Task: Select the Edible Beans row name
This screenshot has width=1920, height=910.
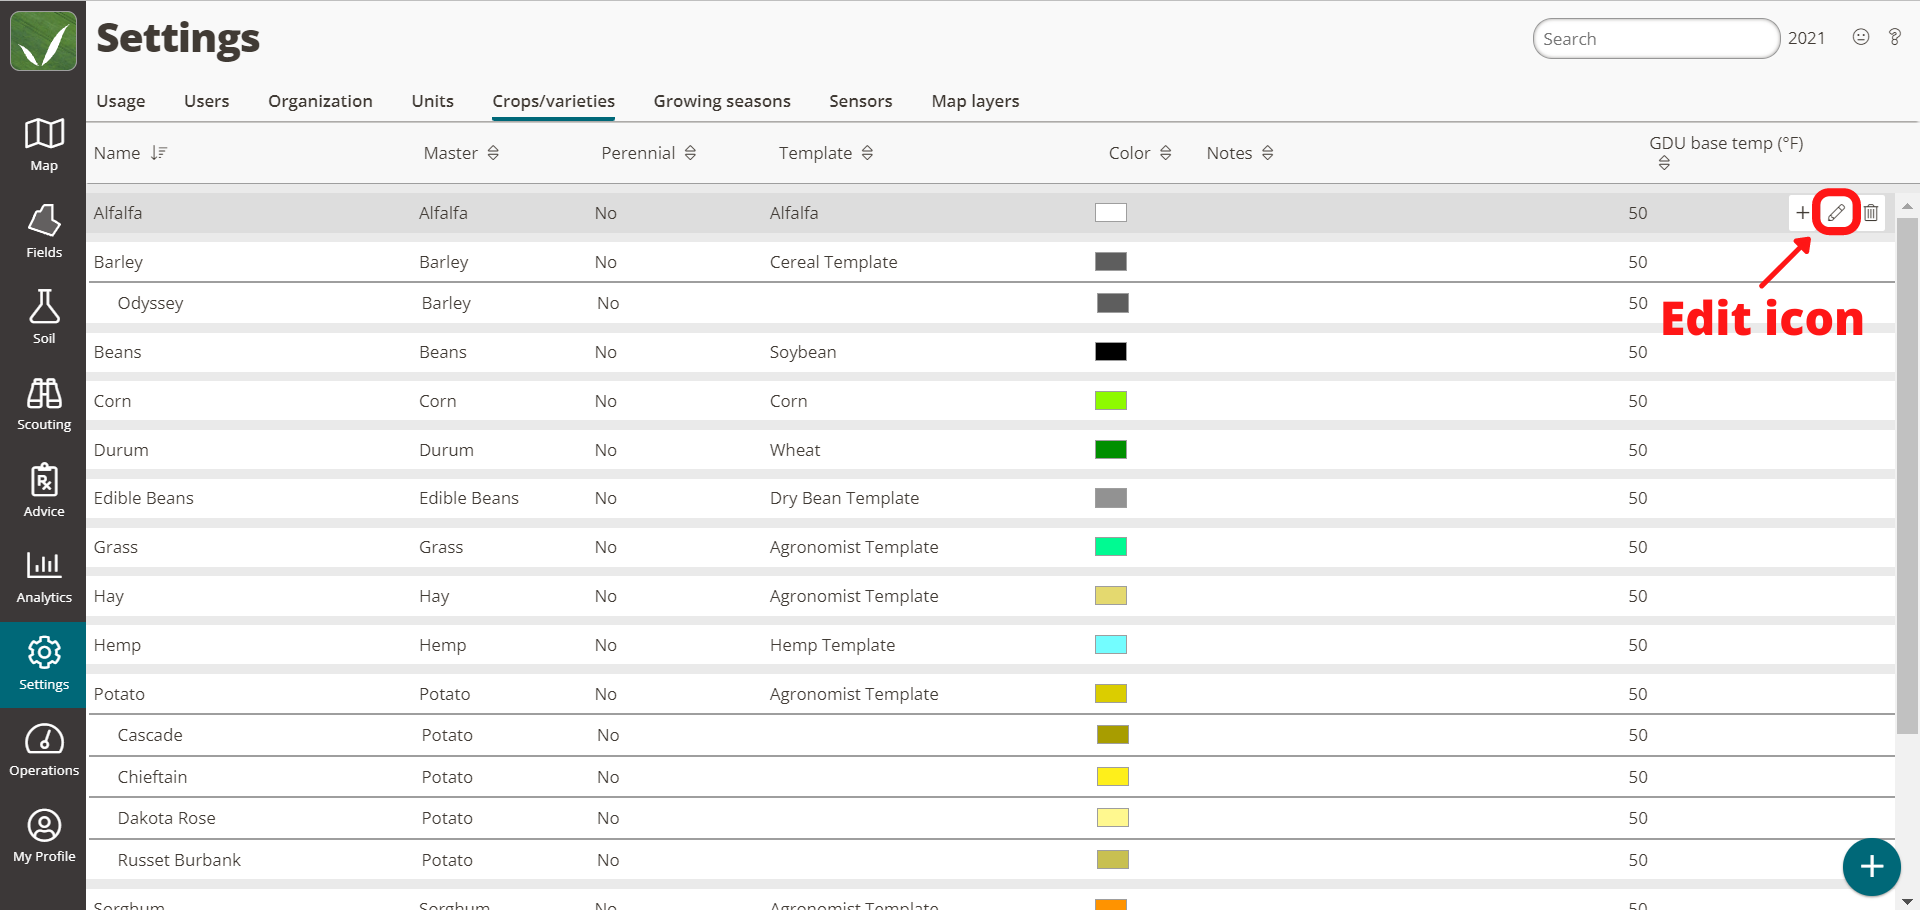Action: point(144,498)
